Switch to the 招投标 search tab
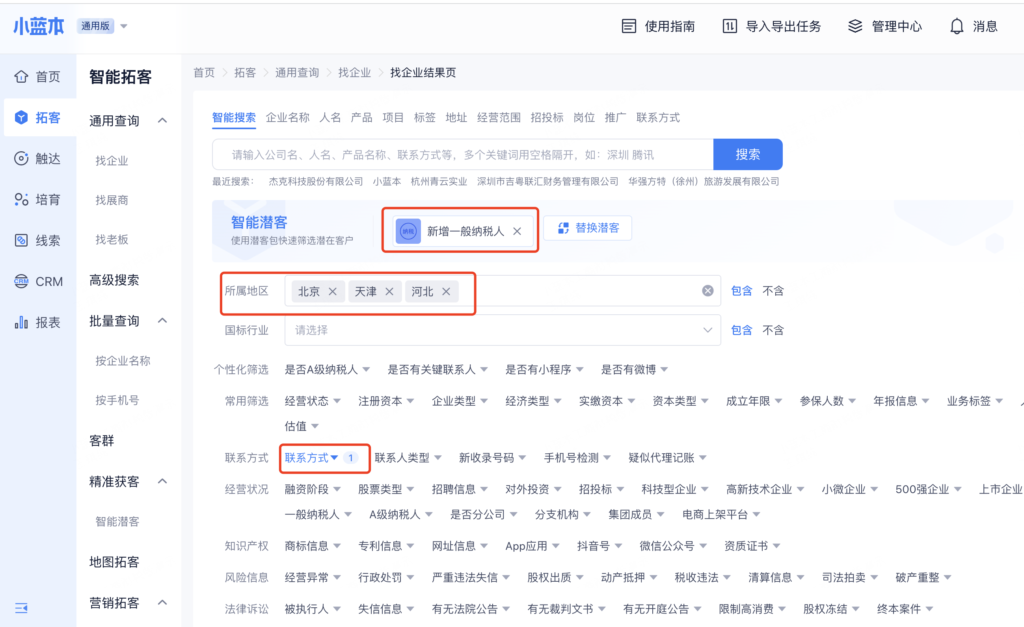Viewport: 1024px width, 627px height. 546,117
